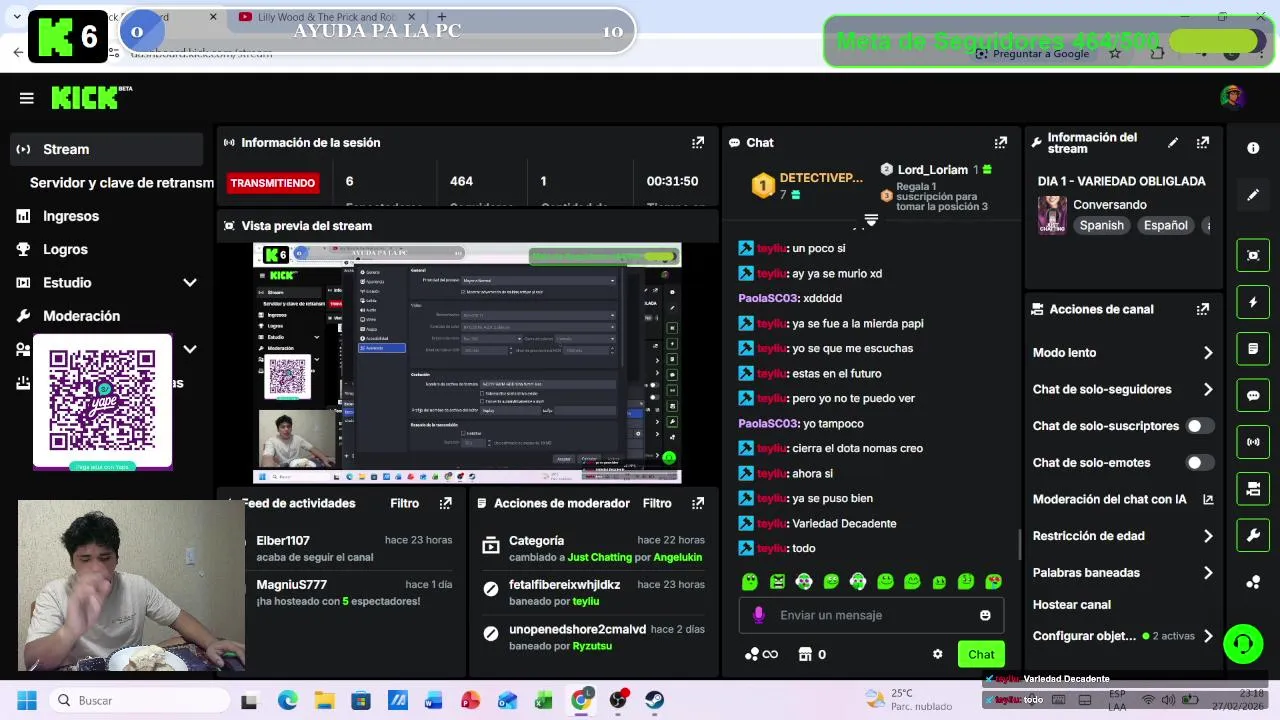This screenshot has width=1280, height=720.
Task: Click the purple microphone icon in chat input
Action: (758, 615)
